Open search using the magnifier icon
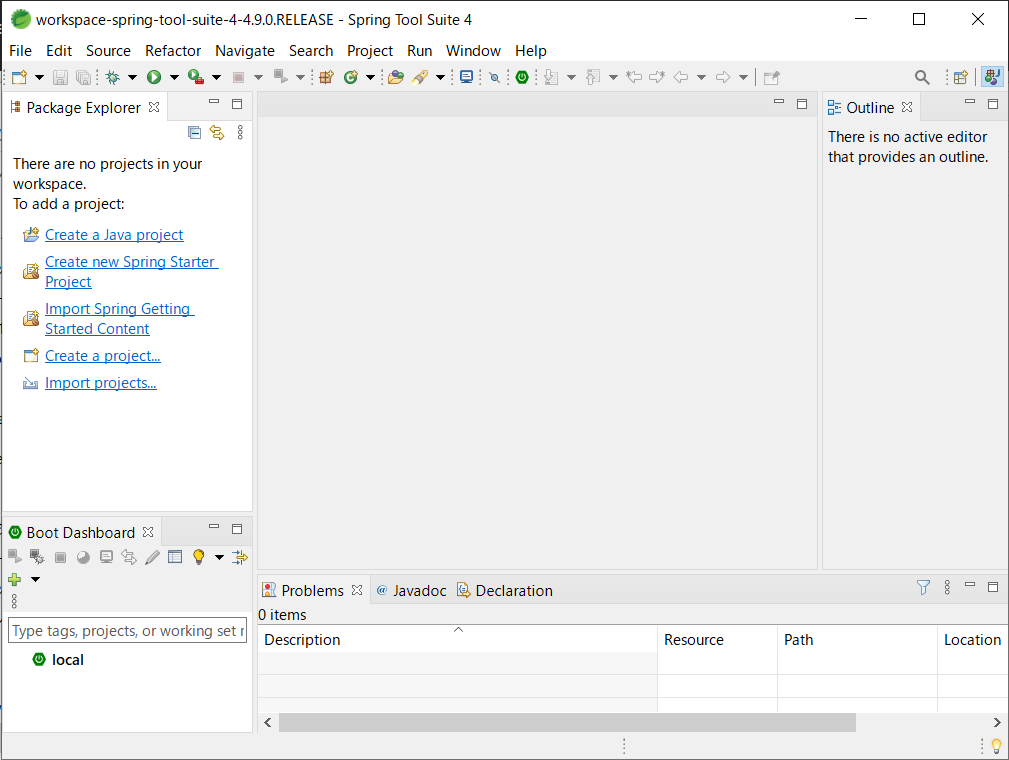 click(920, 77)
